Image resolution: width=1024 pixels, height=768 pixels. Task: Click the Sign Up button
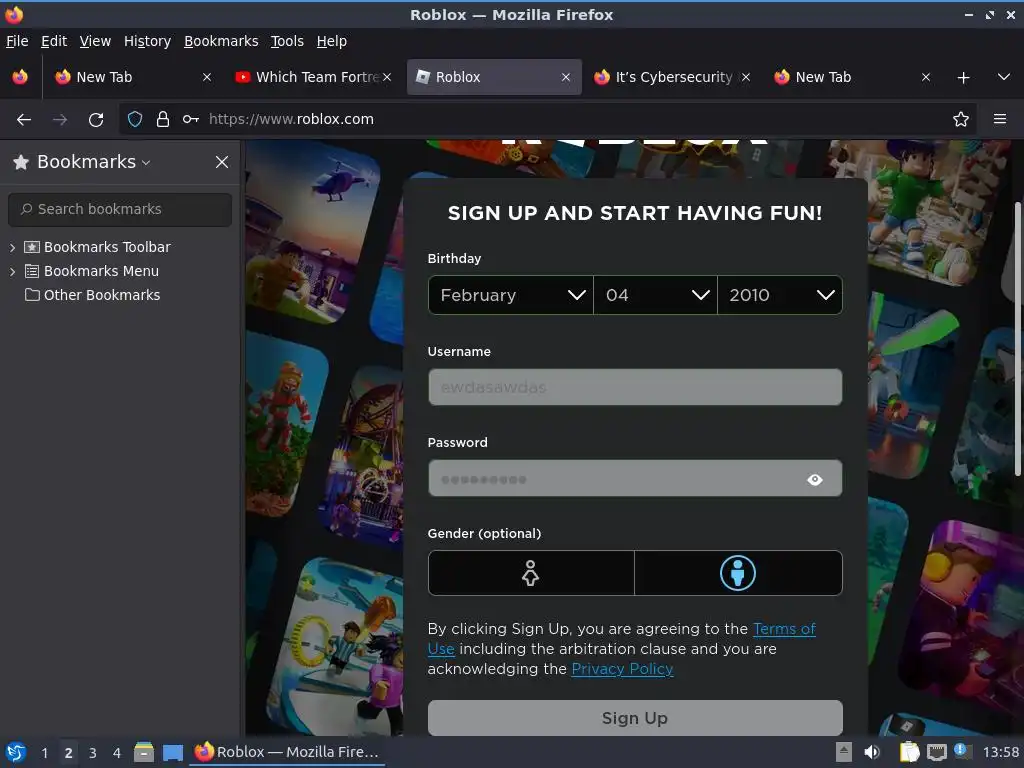(x=635, y=718)
